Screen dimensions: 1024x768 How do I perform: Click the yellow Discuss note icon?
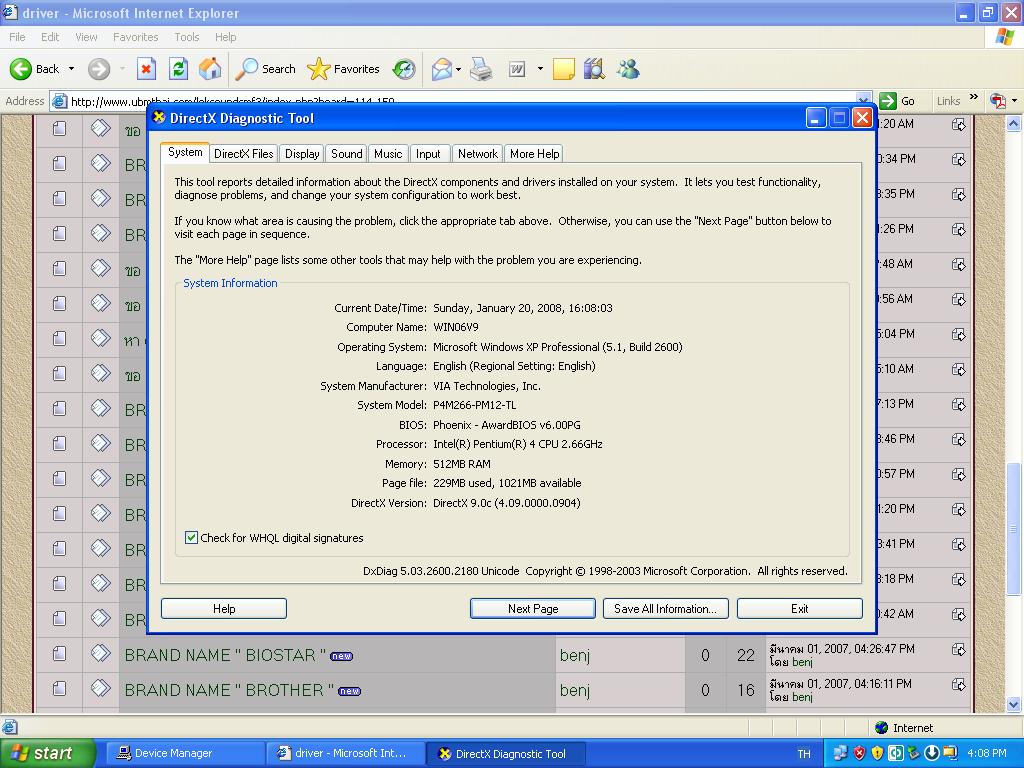tap(564, 69)
